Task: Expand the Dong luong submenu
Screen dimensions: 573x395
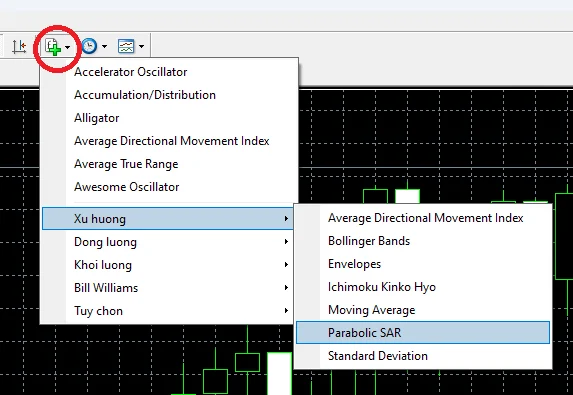Action: pos(168,242)
